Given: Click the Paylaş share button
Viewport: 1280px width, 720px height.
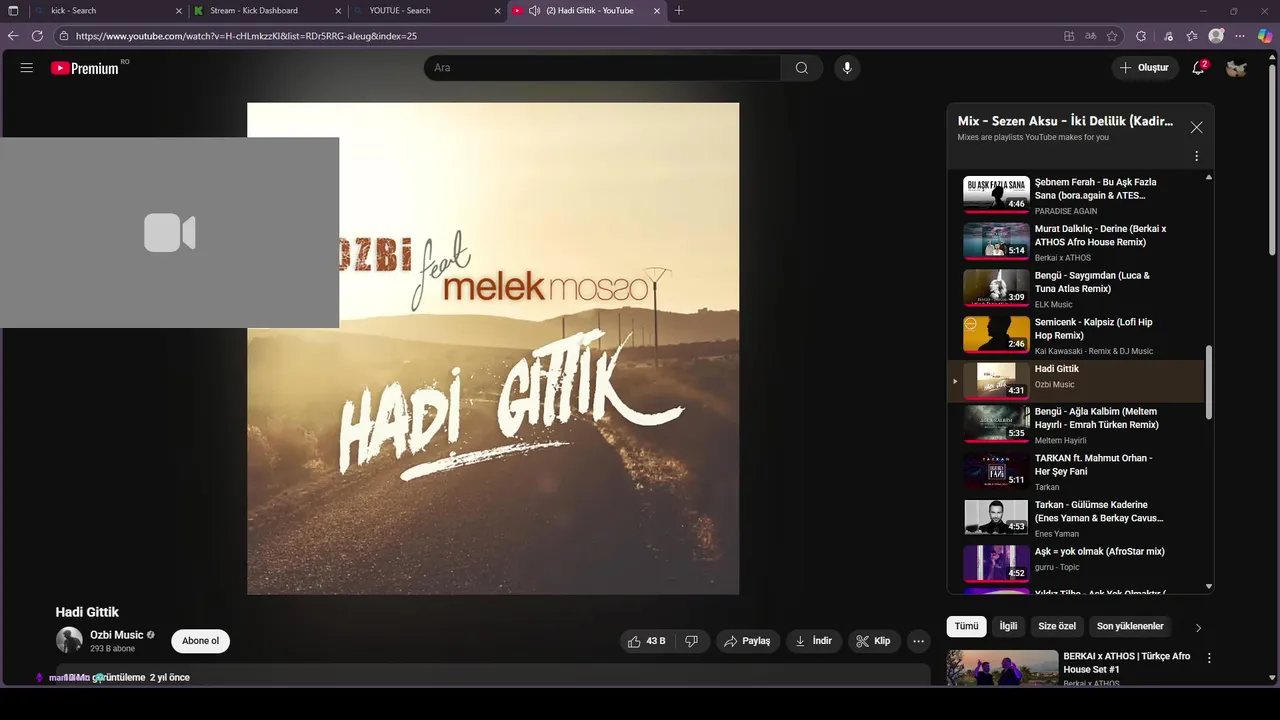Looking at the screenshot, I should (x=746, y=641).
